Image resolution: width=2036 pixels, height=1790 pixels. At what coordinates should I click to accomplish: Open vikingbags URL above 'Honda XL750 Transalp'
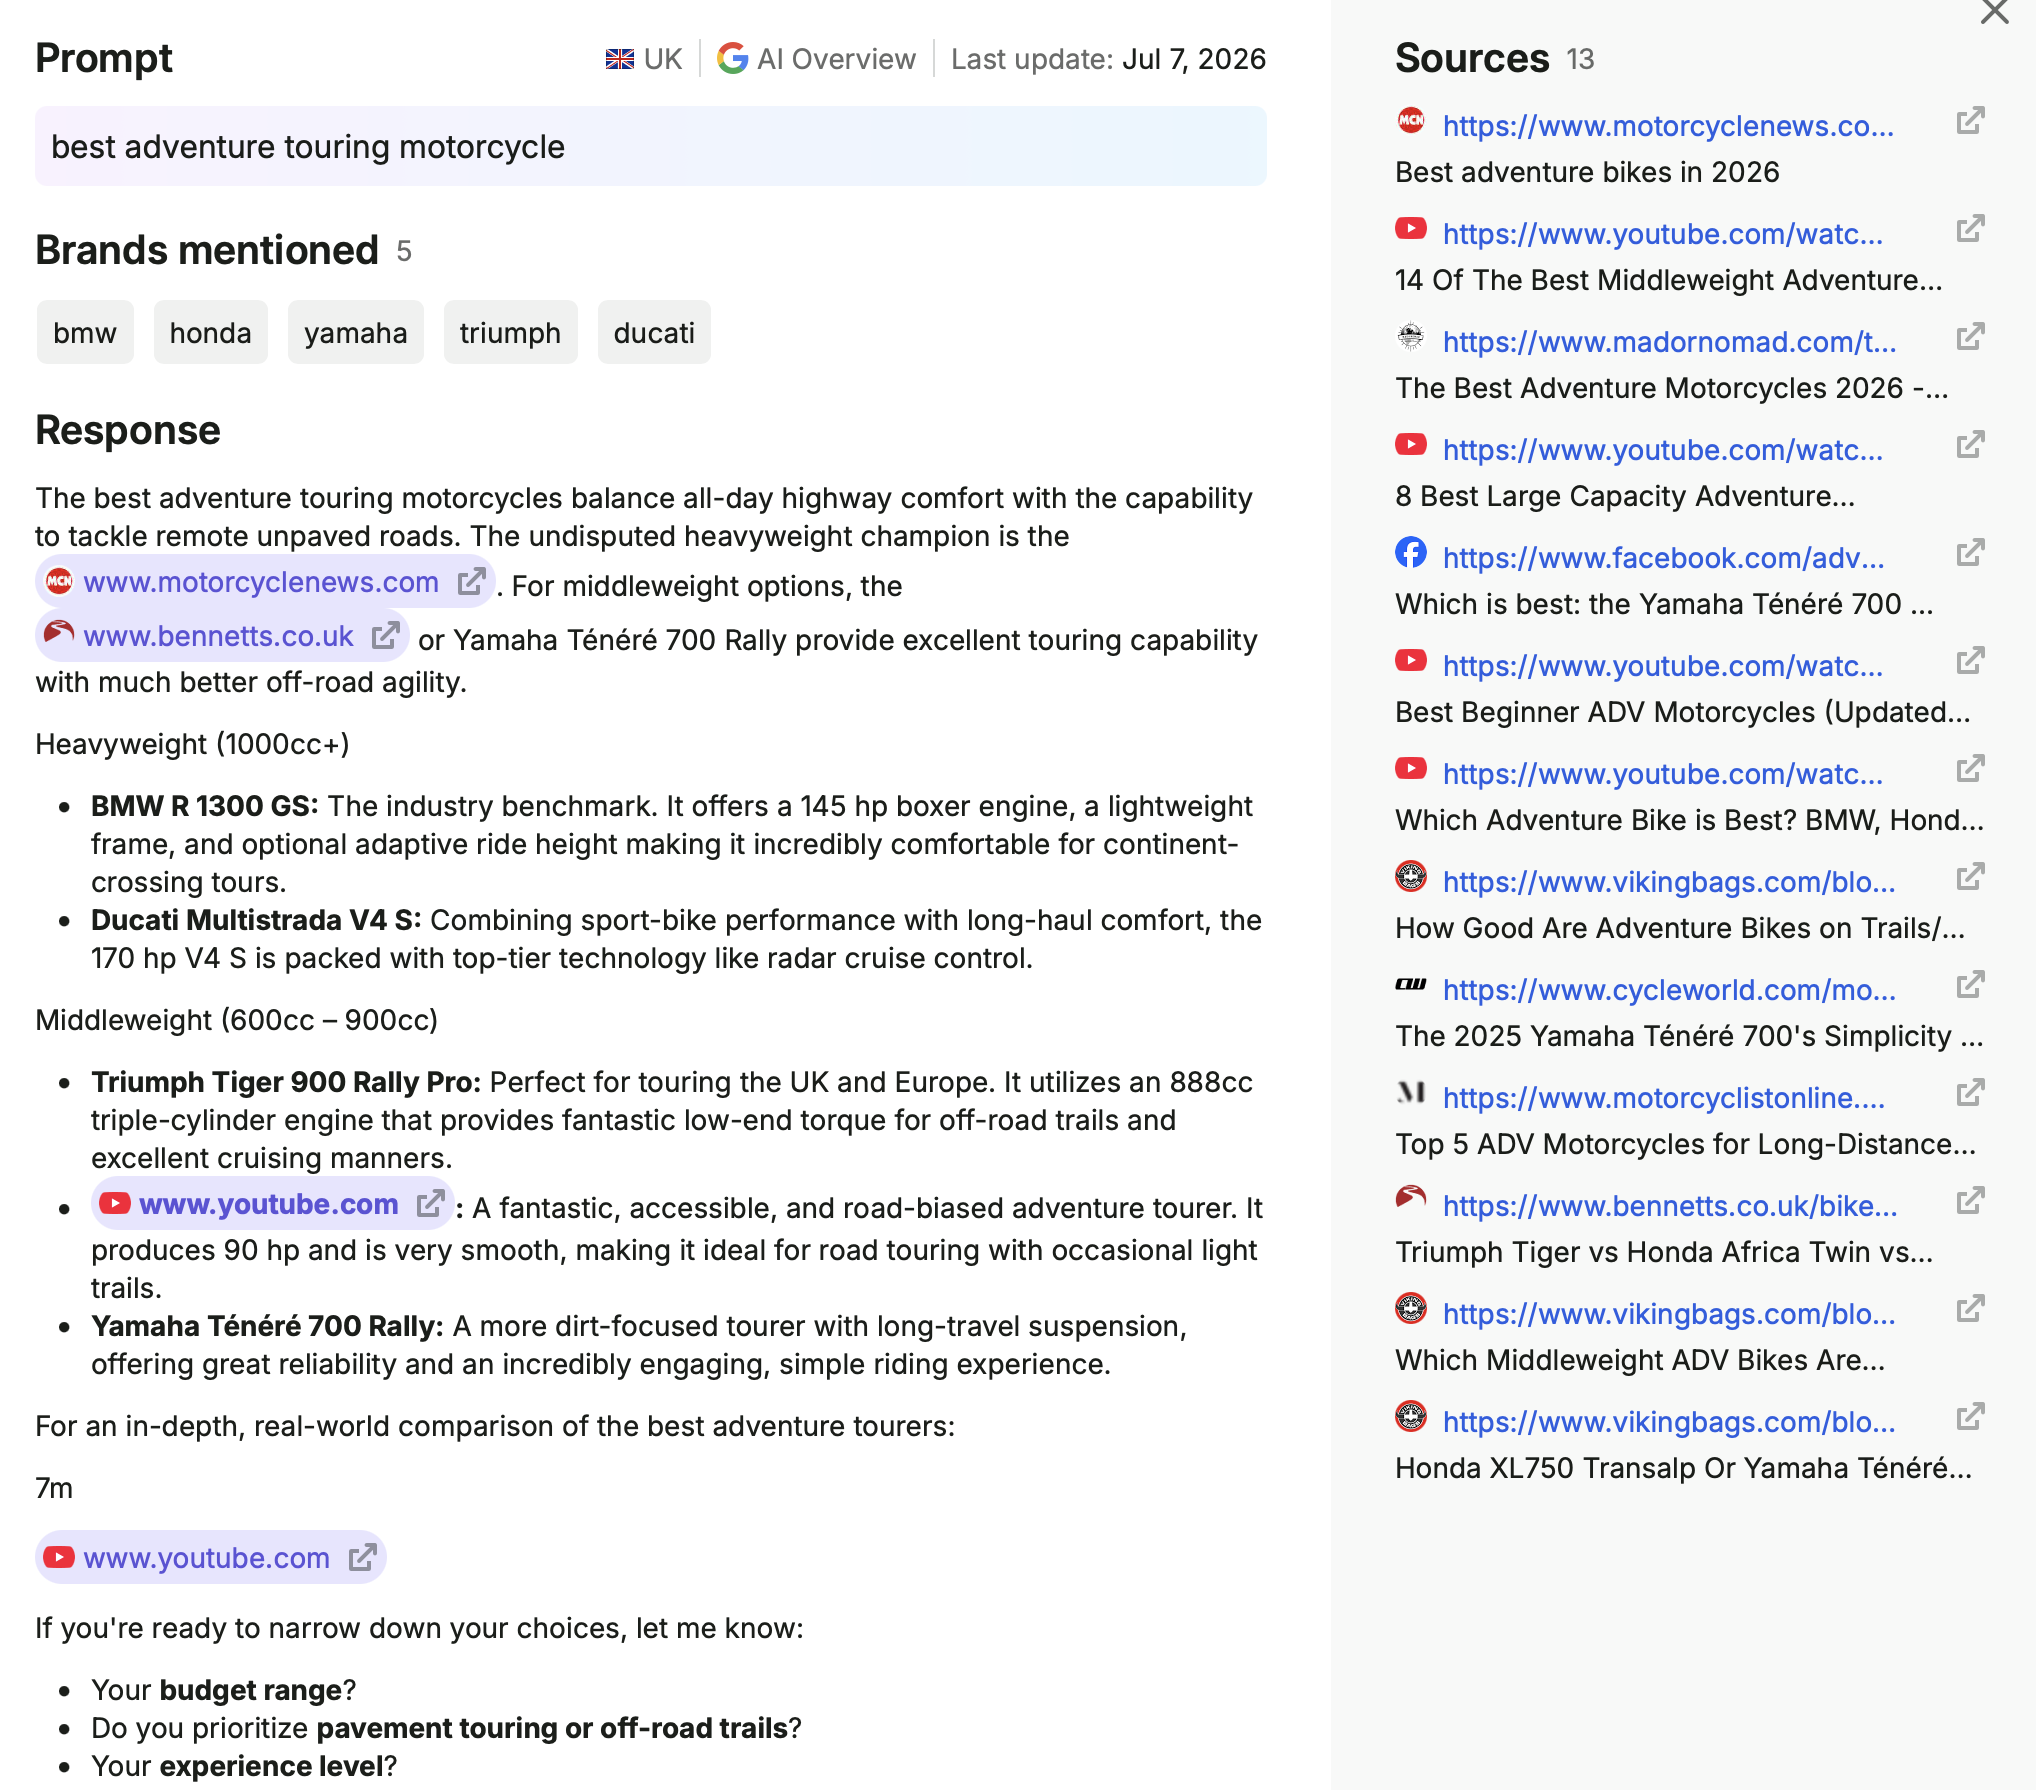(x=1669, y=1422)
